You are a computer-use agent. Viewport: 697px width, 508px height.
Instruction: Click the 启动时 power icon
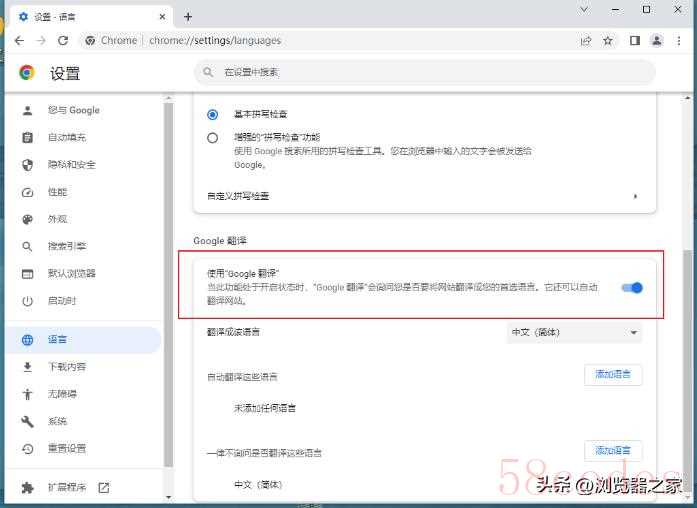pos(28,301)
